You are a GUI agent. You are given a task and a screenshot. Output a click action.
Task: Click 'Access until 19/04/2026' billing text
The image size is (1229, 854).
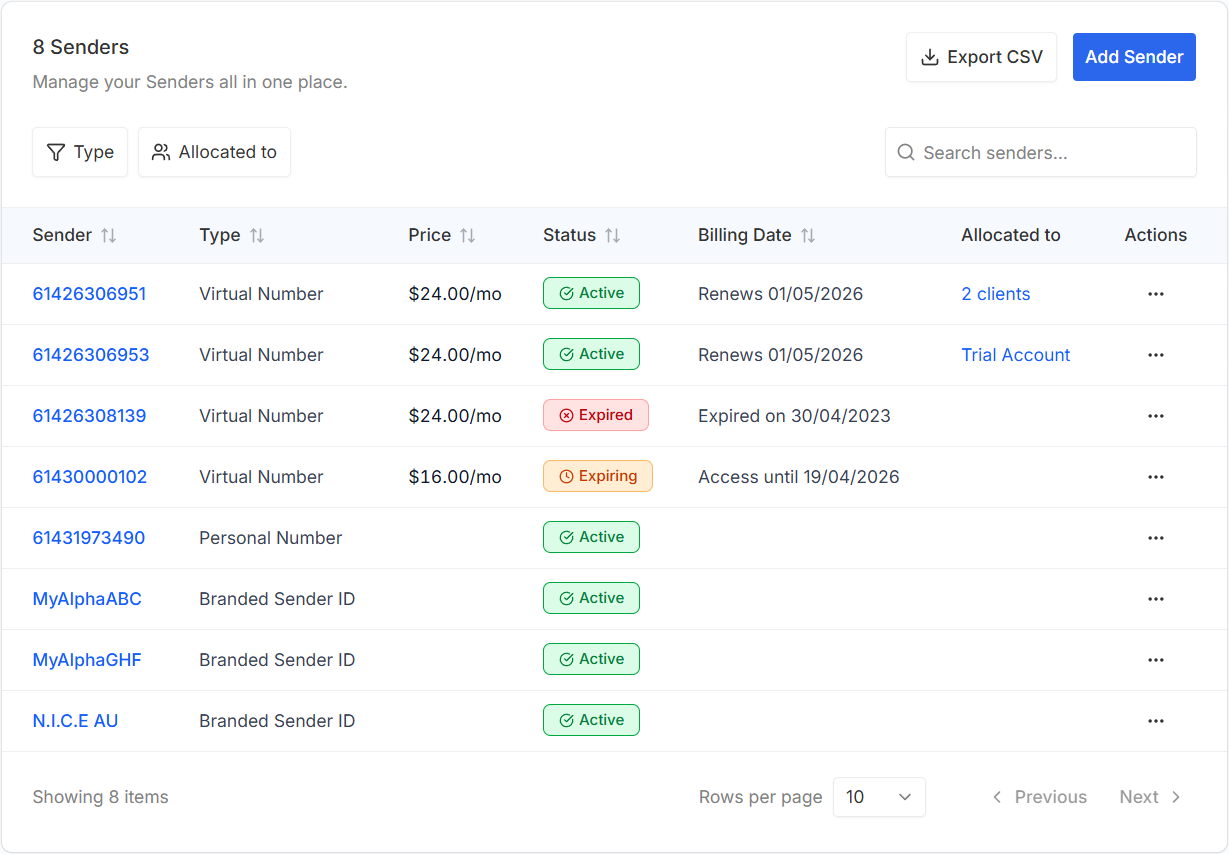click(x=799, y=477)
